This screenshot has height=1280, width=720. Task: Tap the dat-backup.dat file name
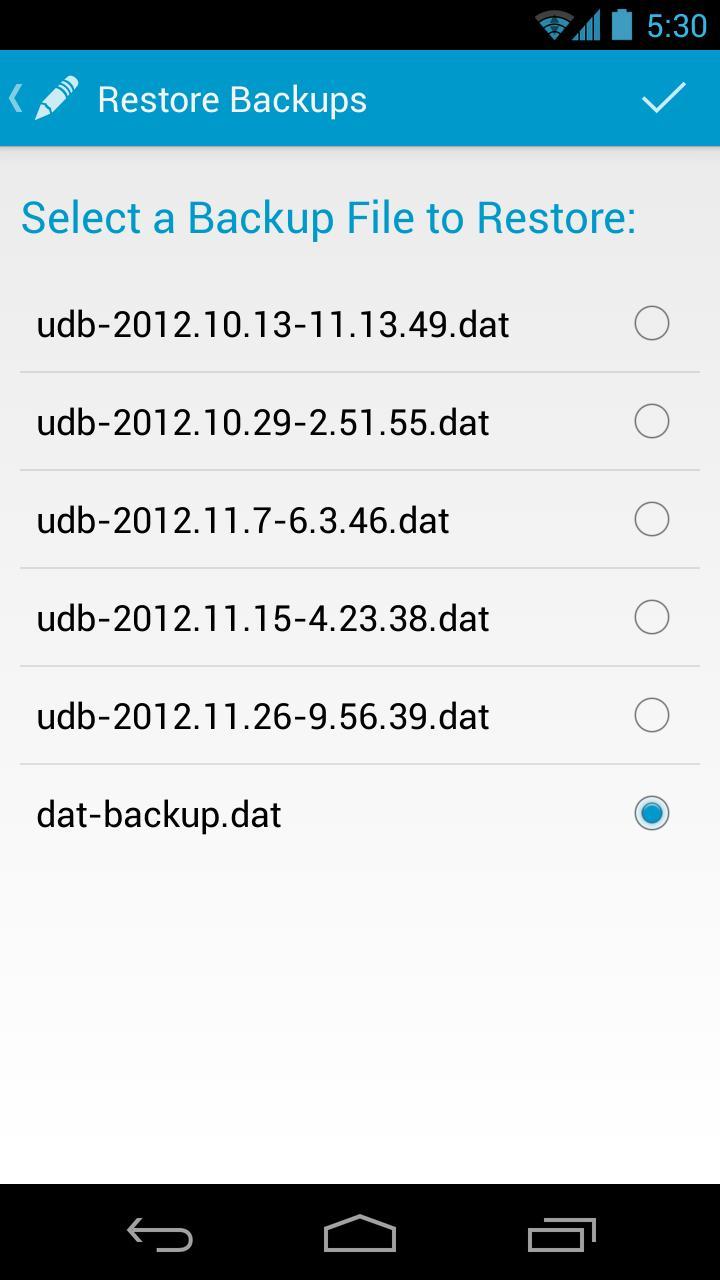(159, 815)
